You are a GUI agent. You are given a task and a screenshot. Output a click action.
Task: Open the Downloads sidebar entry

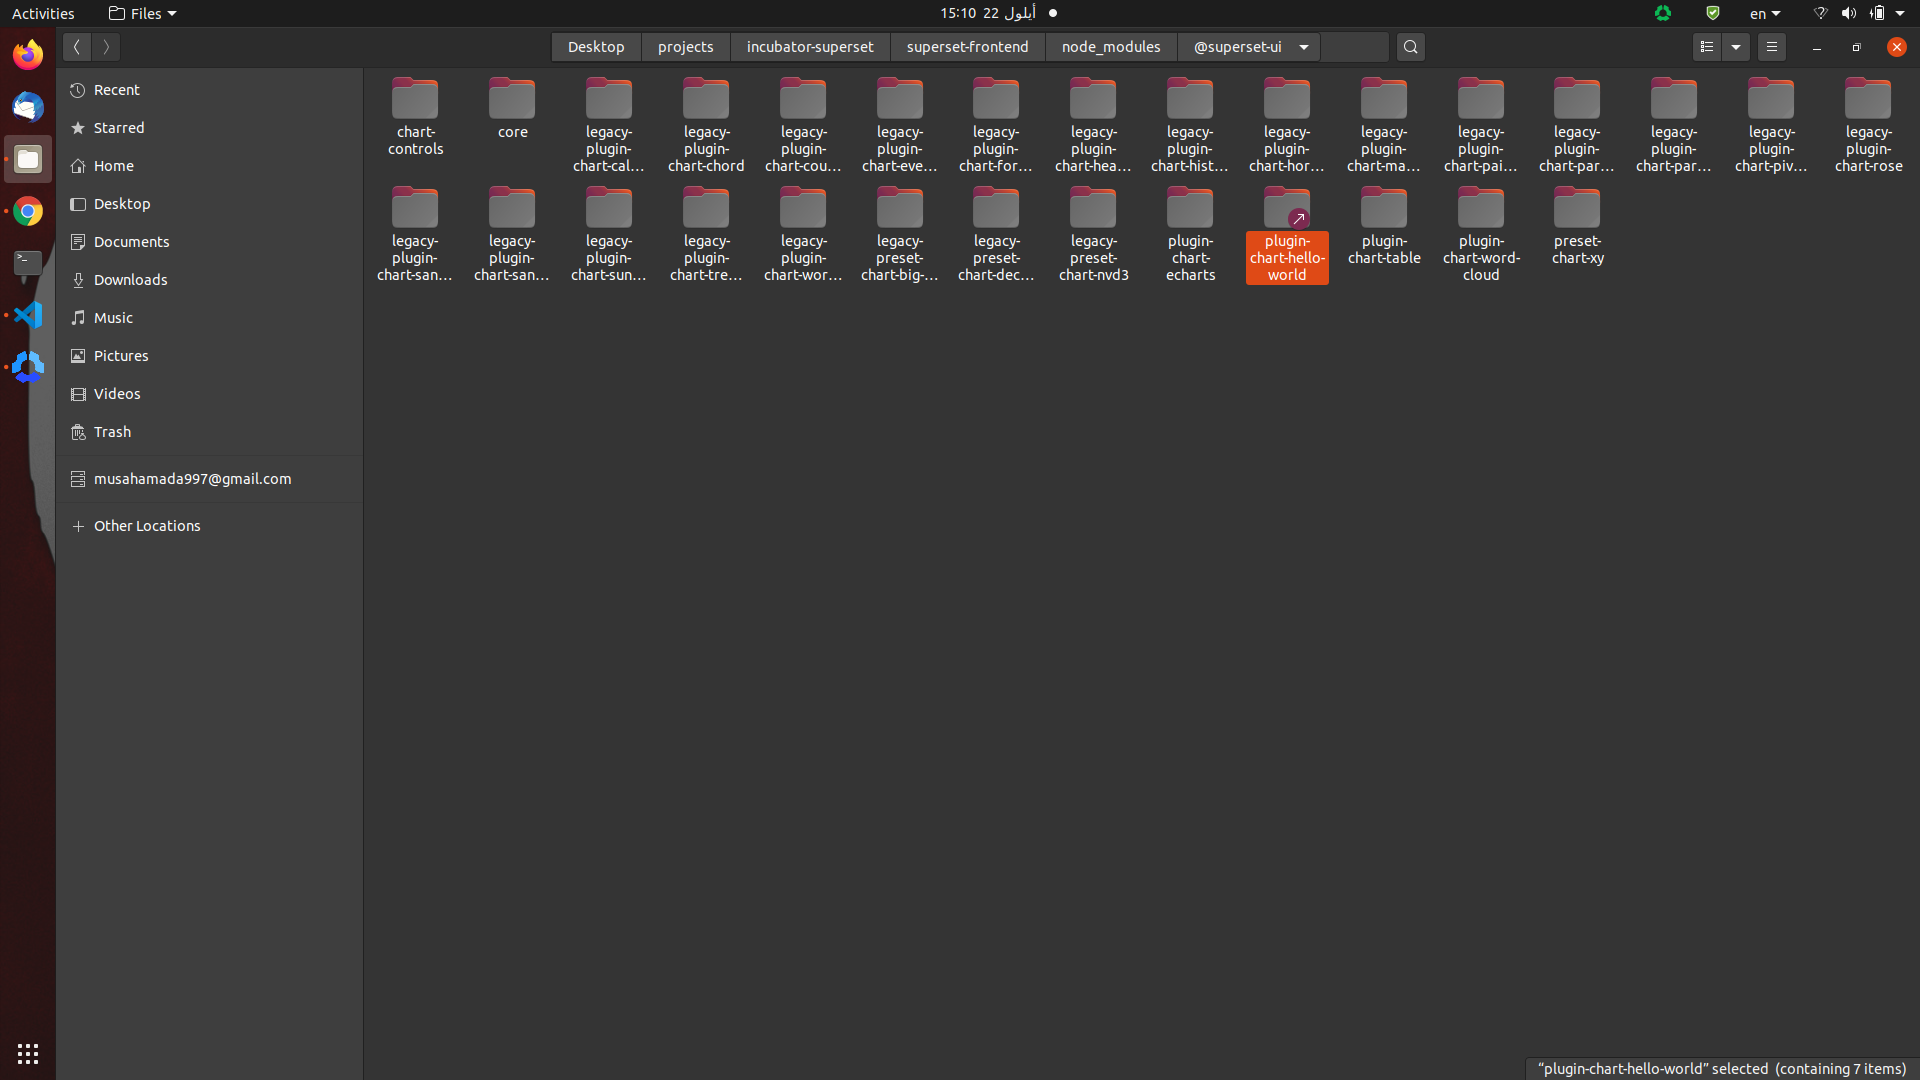point(130,279)
